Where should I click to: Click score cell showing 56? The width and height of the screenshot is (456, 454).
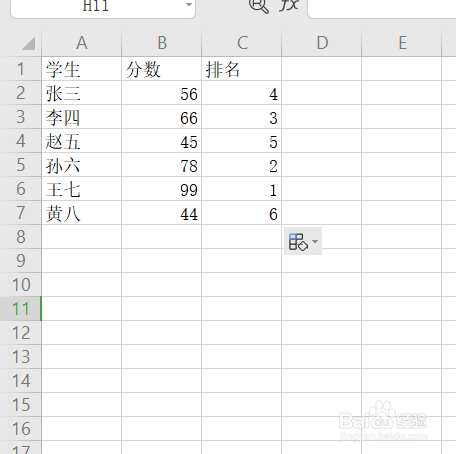[x=162, y=93]
